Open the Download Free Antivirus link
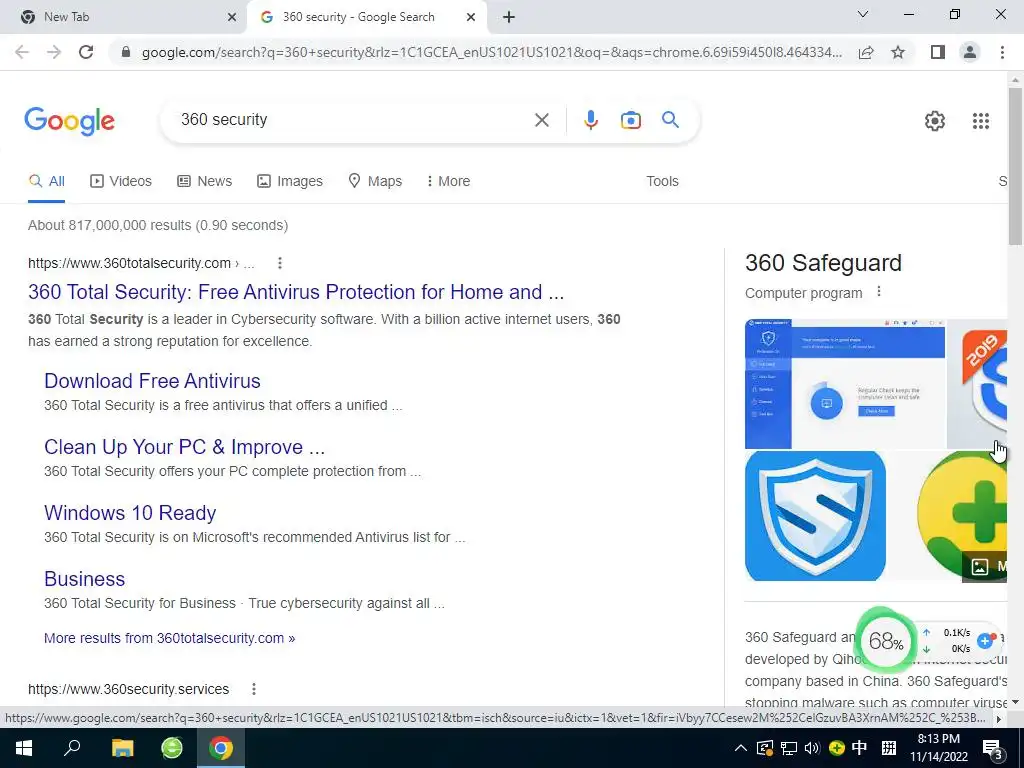Screen dimensions: 1024x768 pyautogui.click(x=152, y=381)
